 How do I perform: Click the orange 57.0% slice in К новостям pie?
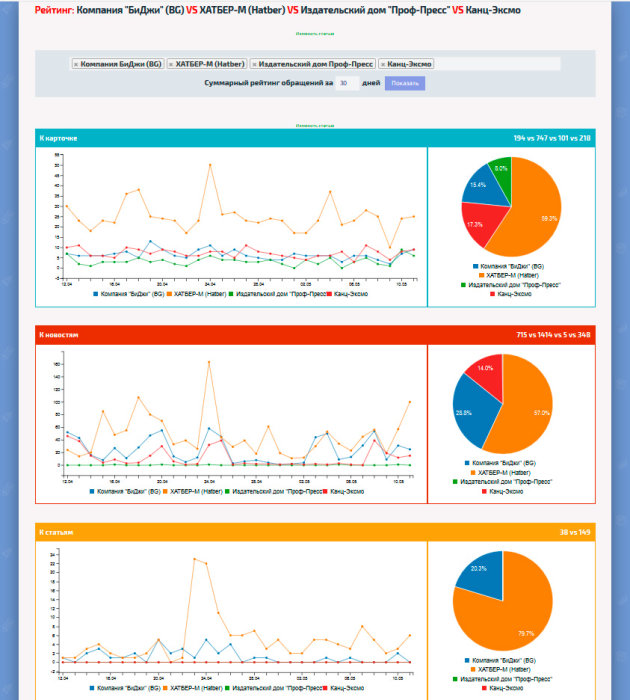[529, 408]
